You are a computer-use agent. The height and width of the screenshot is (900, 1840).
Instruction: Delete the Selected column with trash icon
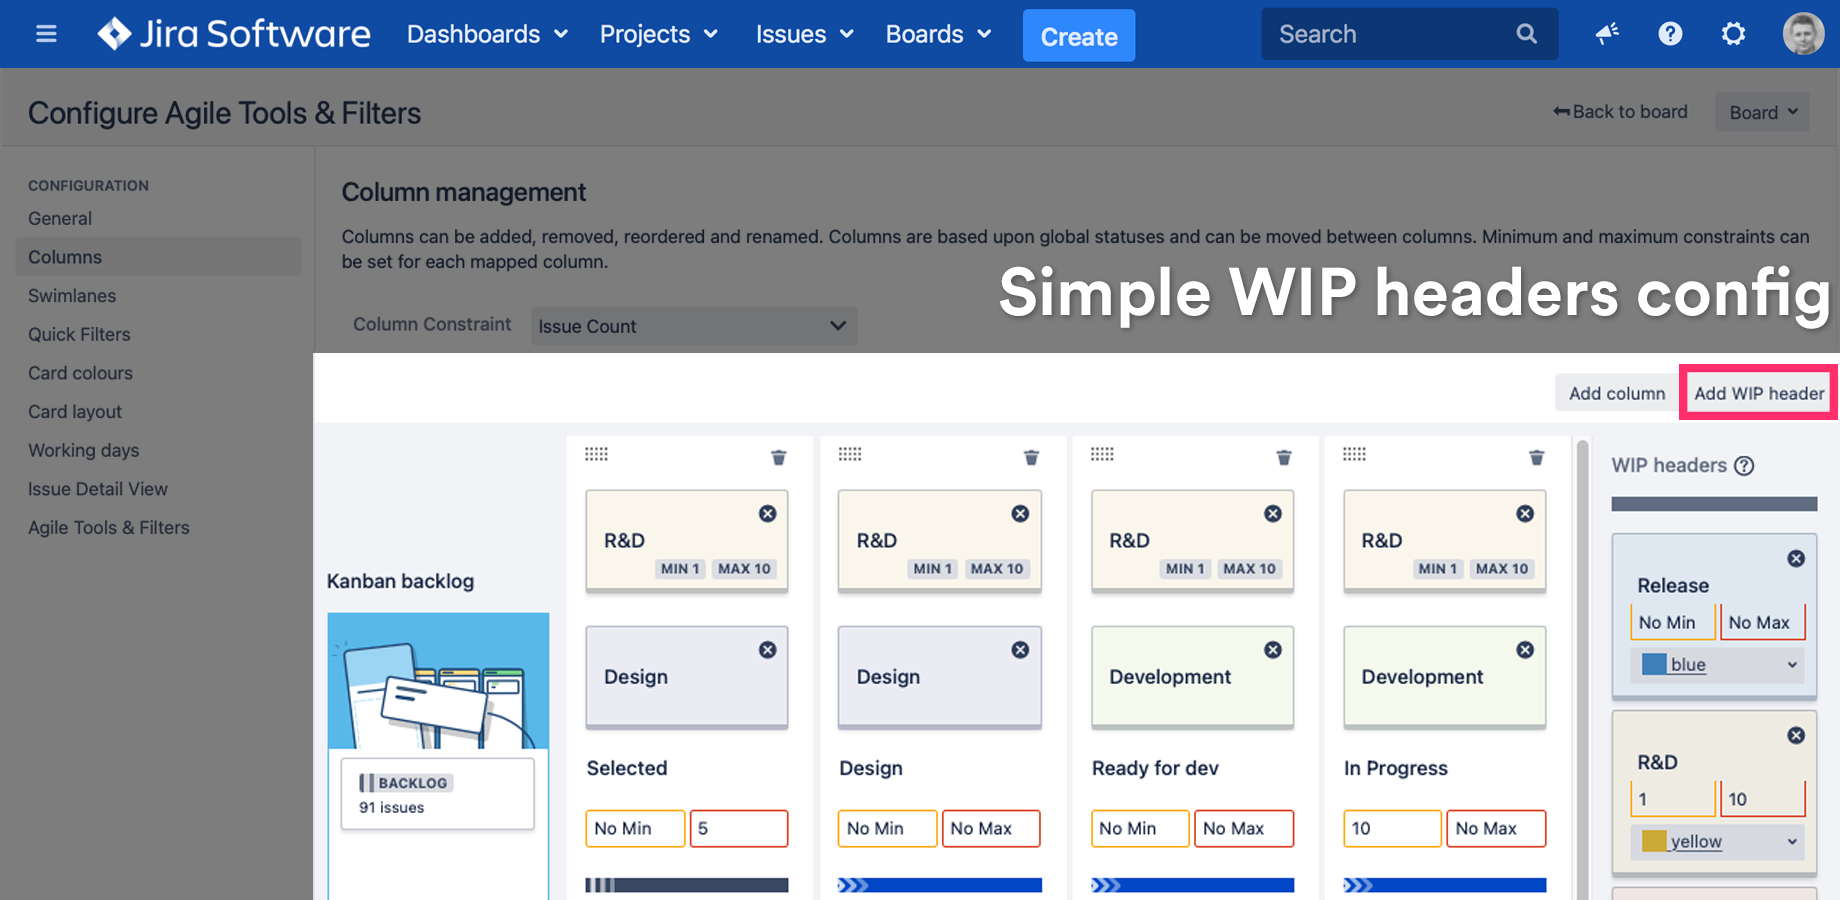pos(778,457)
